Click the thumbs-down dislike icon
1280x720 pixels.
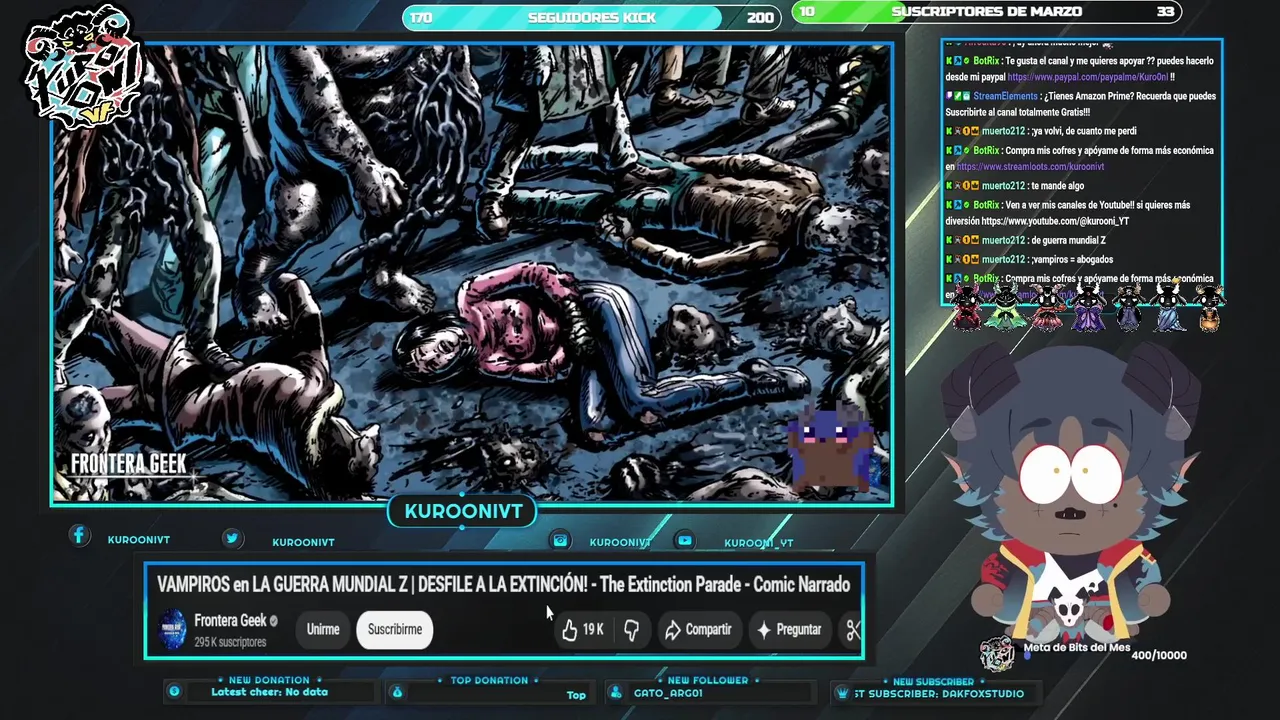[631, 629]
